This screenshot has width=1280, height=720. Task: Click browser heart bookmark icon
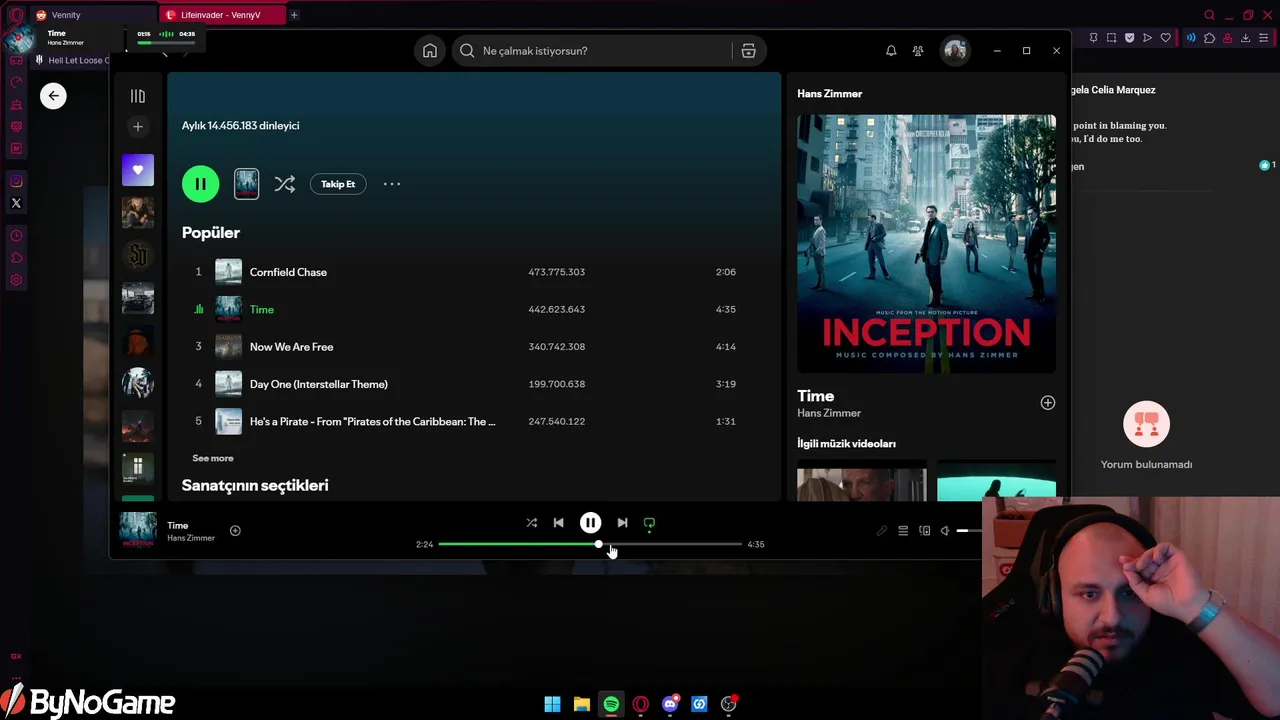(1165, 38)
